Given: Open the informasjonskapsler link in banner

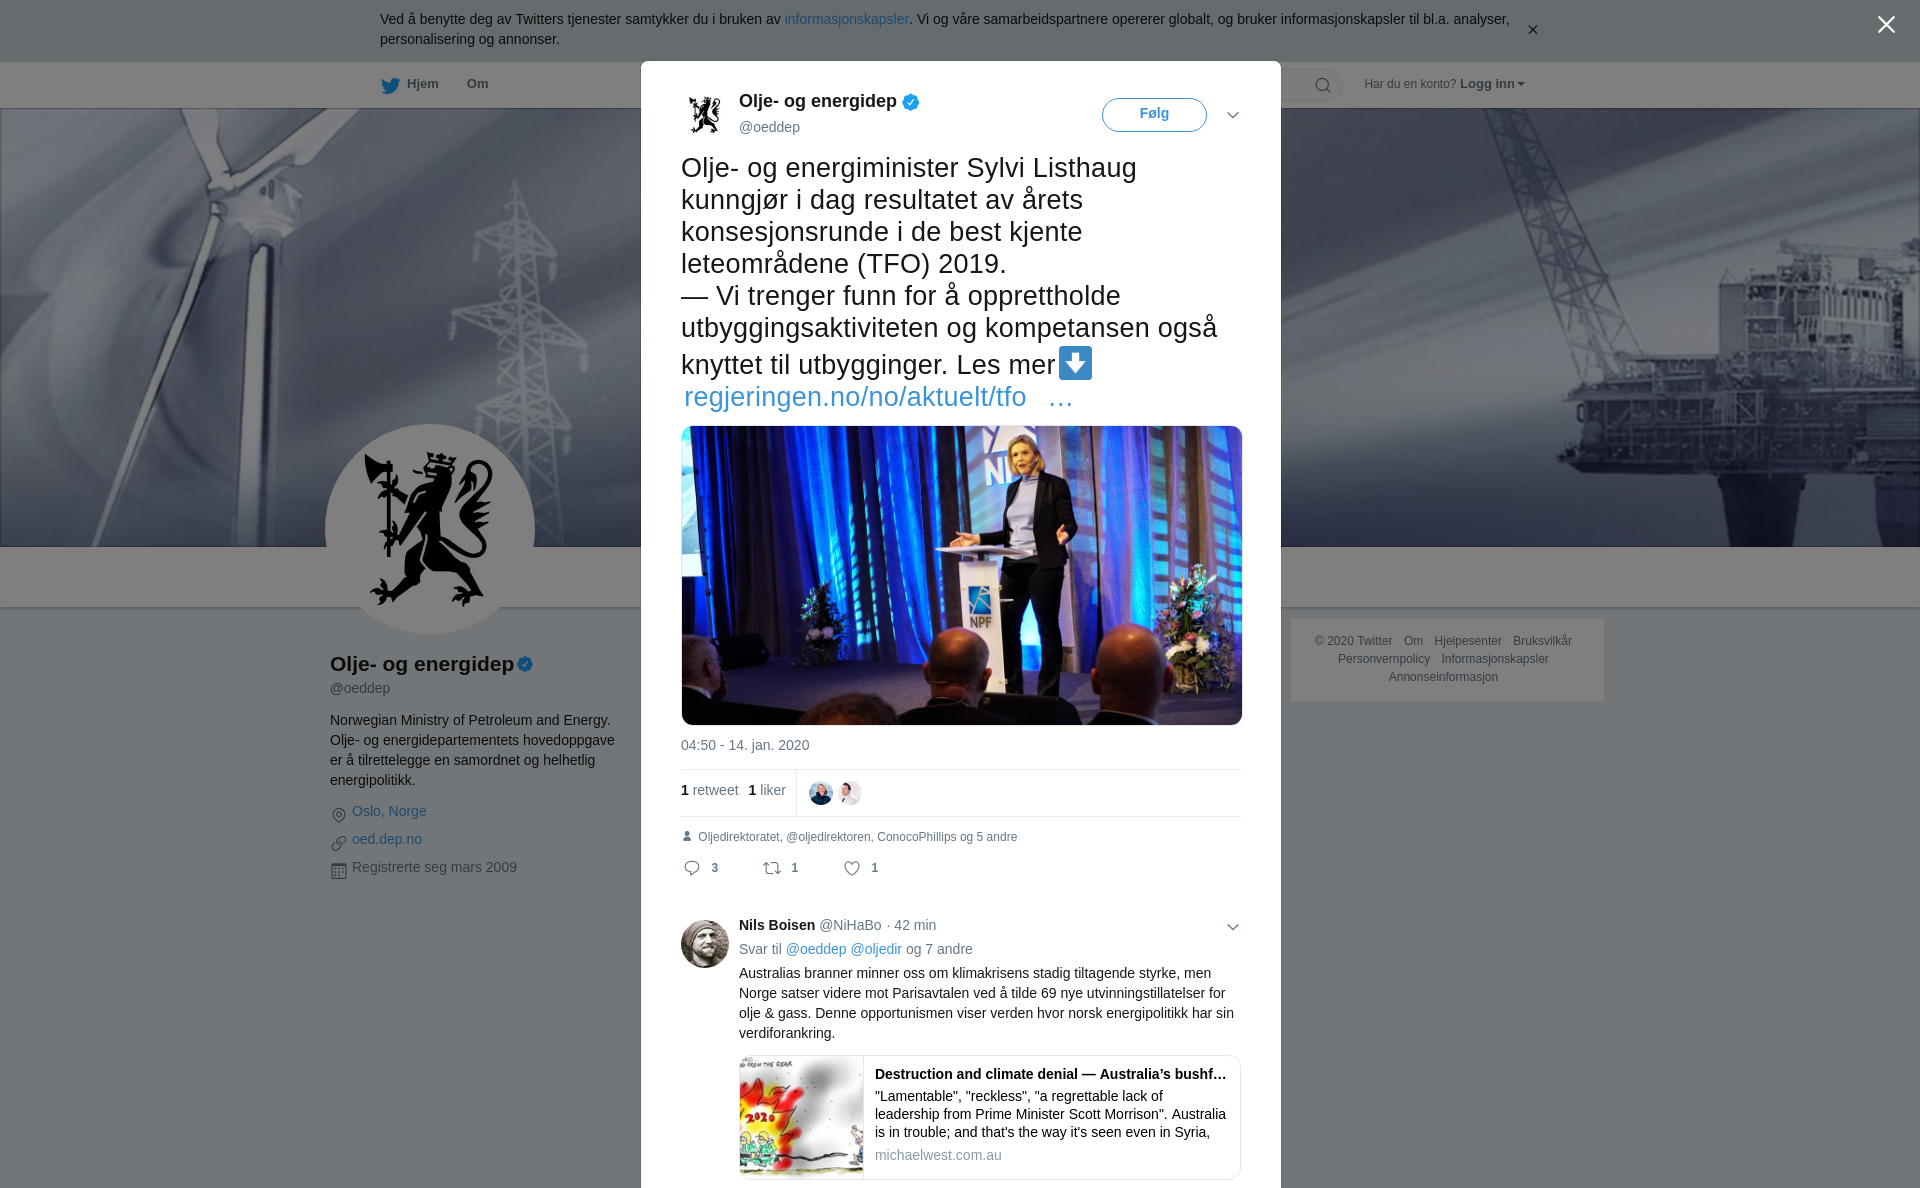Looking at the screenshot, I should click(846, 19).
